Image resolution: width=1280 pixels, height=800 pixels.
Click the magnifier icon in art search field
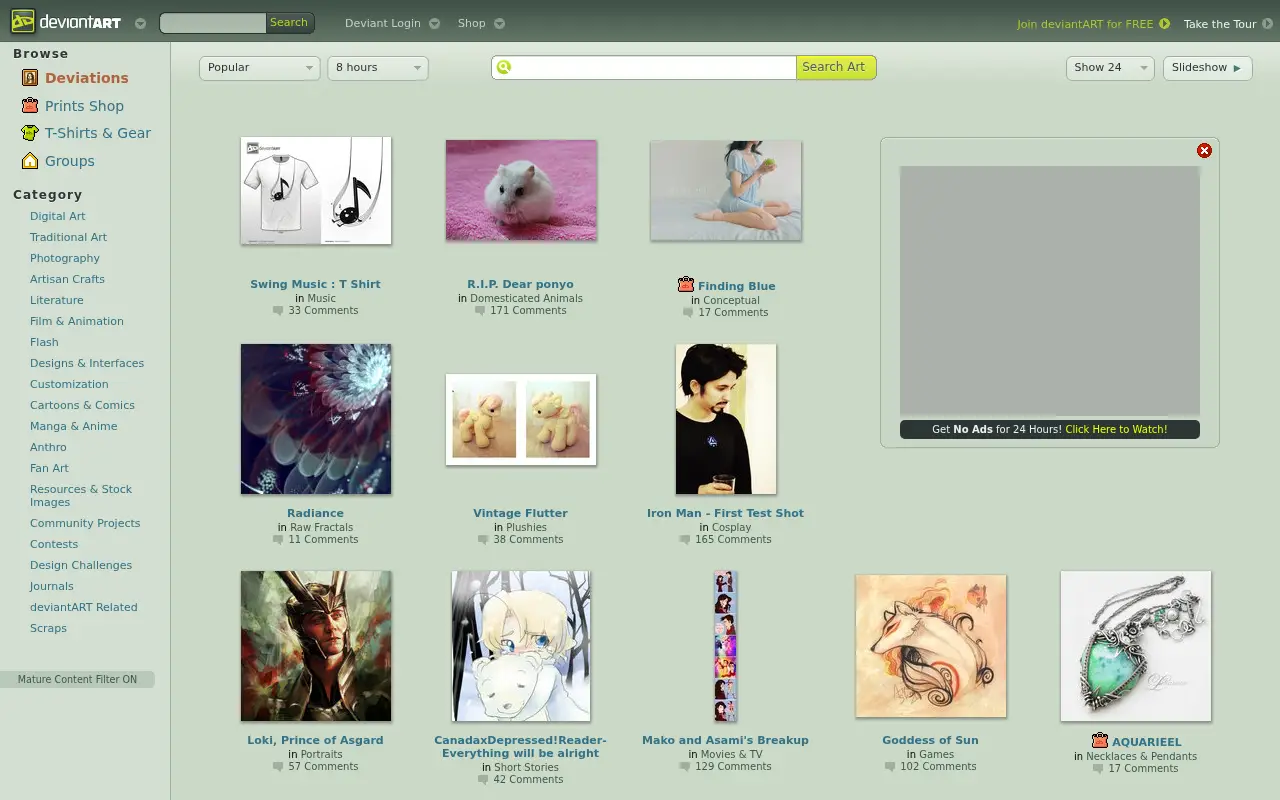(x=504, y=67)
